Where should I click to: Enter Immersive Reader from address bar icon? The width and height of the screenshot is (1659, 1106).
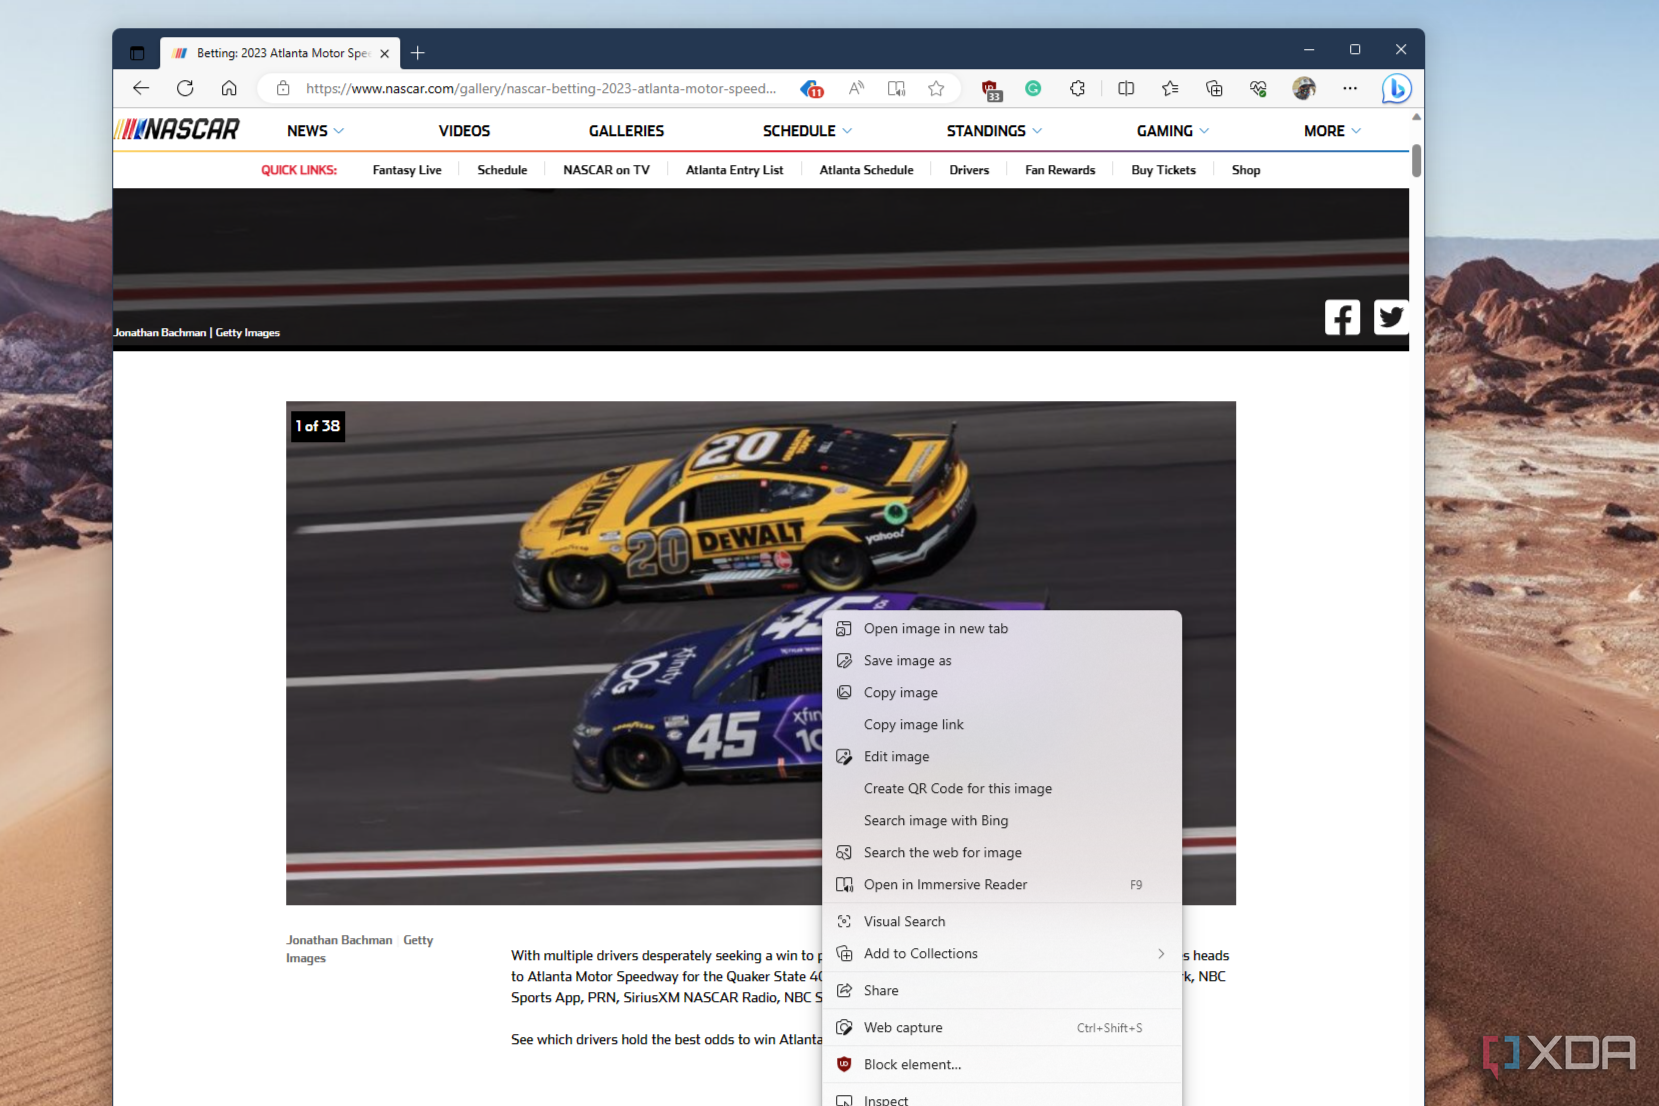tap(896, 88)
